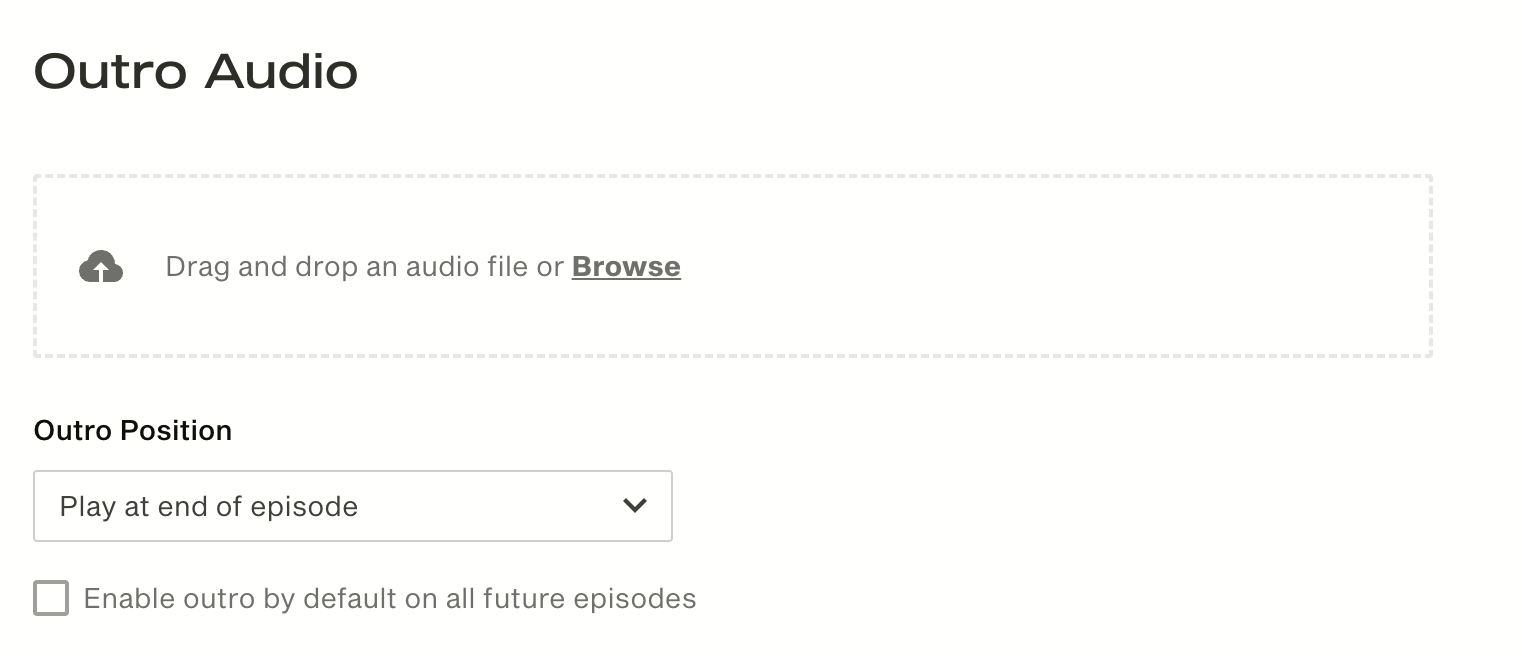Click the cloud upload icon
Image resolution: width=1522 pixels, height=656 pixels.
(x=101, y=267)
